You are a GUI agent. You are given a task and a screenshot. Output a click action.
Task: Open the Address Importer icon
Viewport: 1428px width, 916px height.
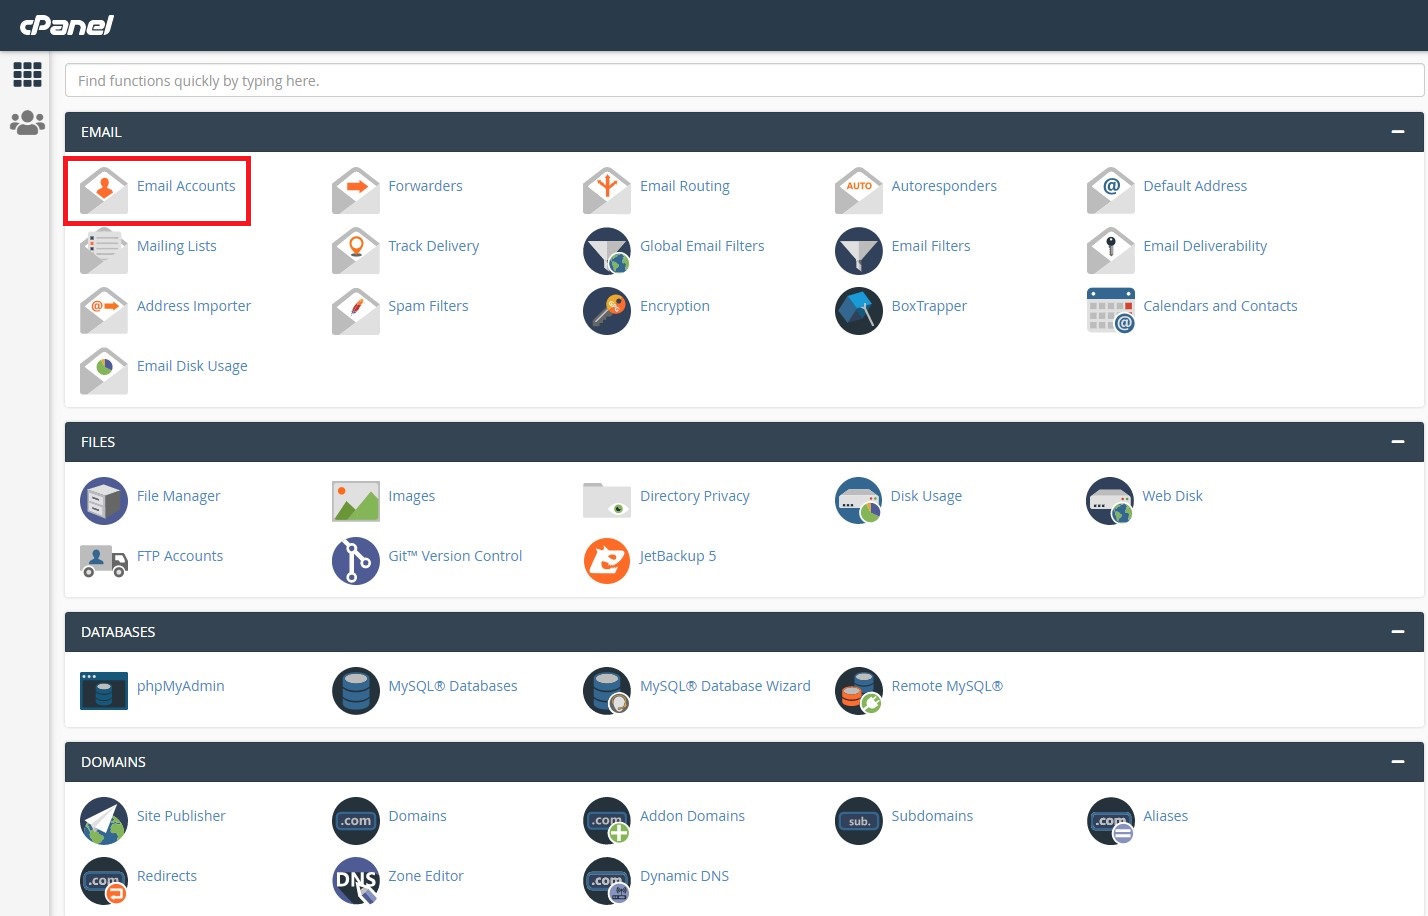(104, 310)
